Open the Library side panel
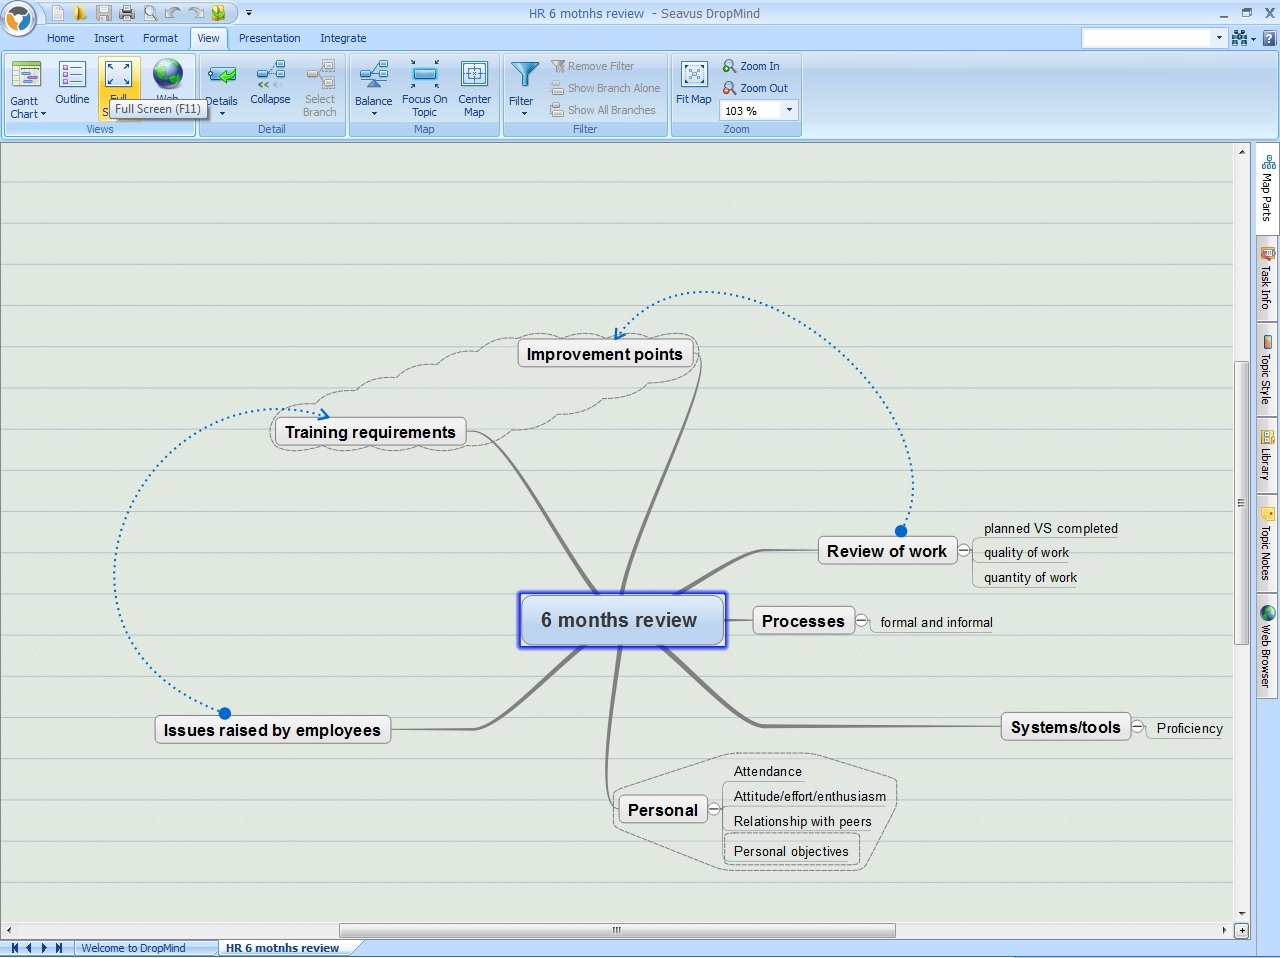 pos(1267,456)
